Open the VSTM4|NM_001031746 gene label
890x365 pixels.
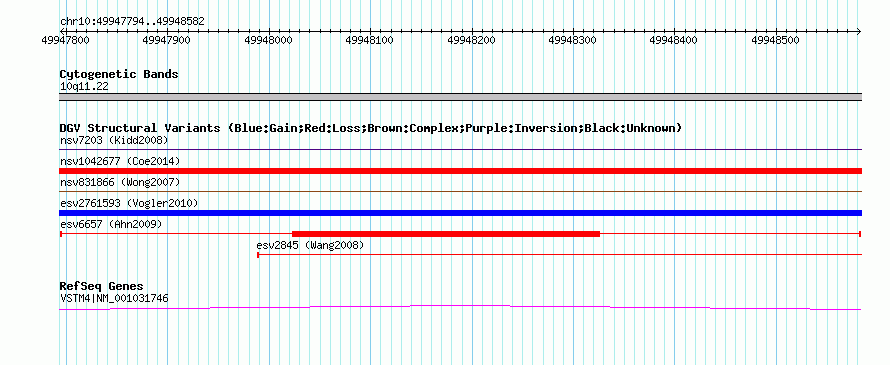click(114, 298)
